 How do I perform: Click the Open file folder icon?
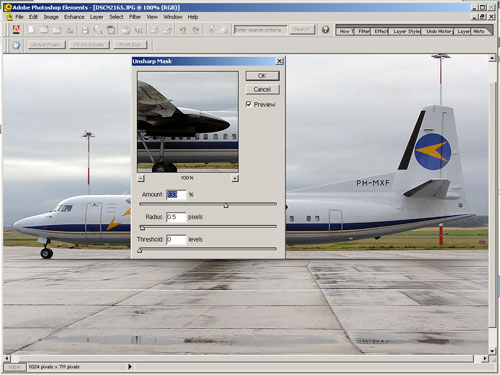44,30
